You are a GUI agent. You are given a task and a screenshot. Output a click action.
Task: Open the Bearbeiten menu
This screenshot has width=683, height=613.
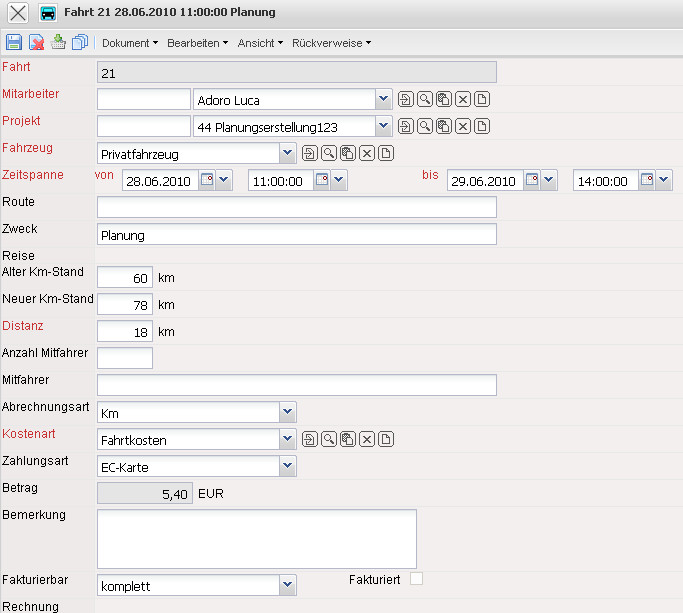click(x=197, y=43)
